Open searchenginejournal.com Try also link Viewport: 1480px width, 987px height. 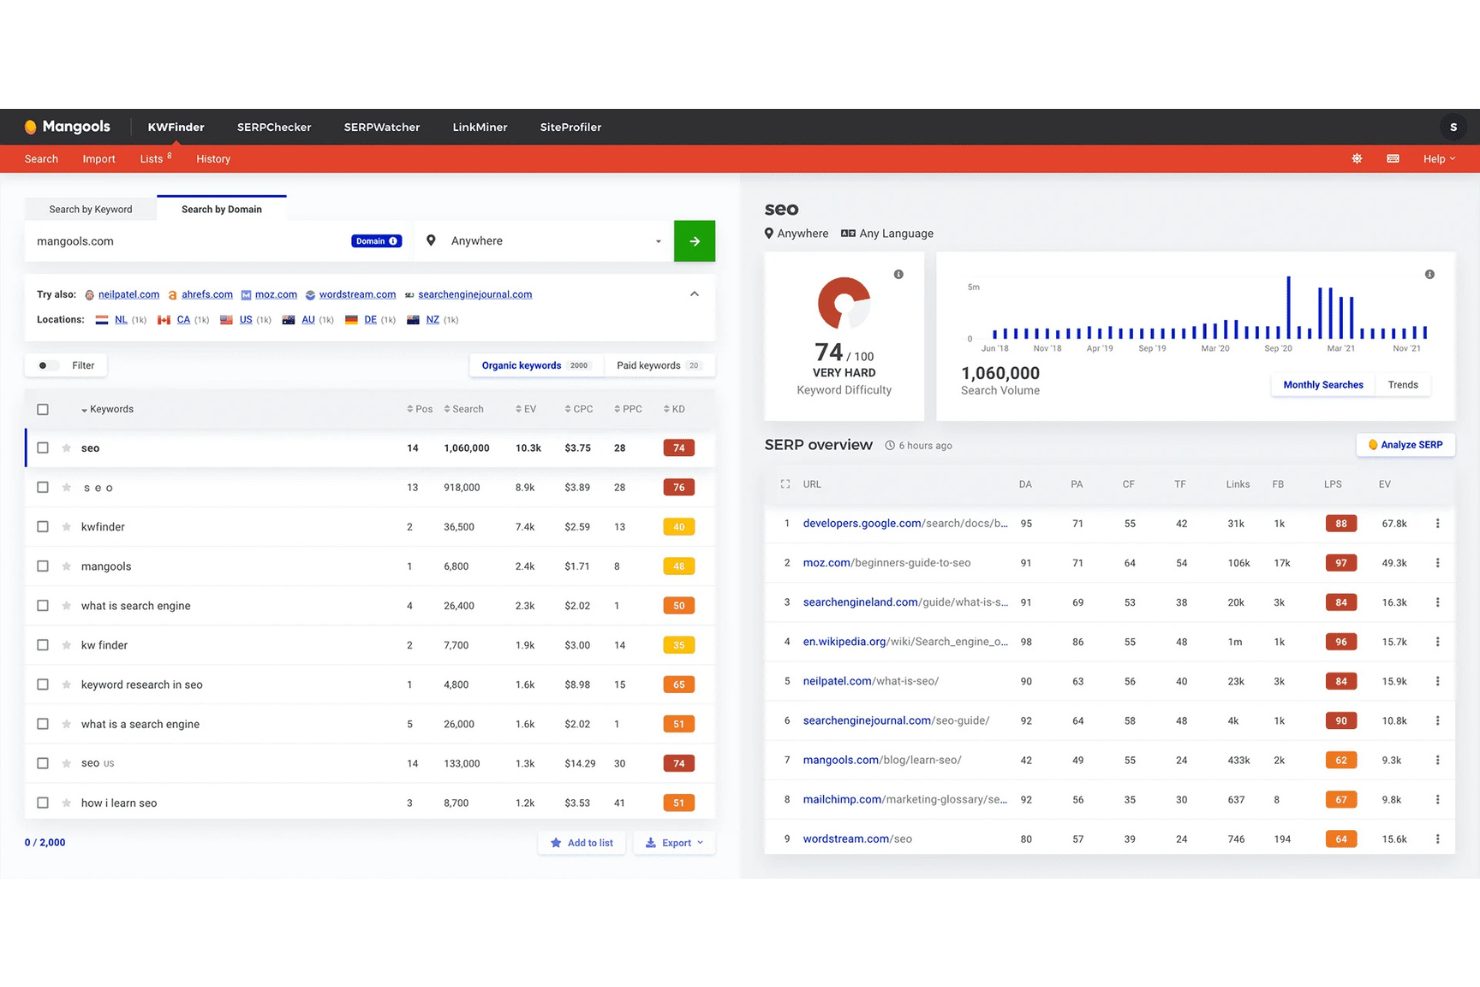(x=475, y=294)
